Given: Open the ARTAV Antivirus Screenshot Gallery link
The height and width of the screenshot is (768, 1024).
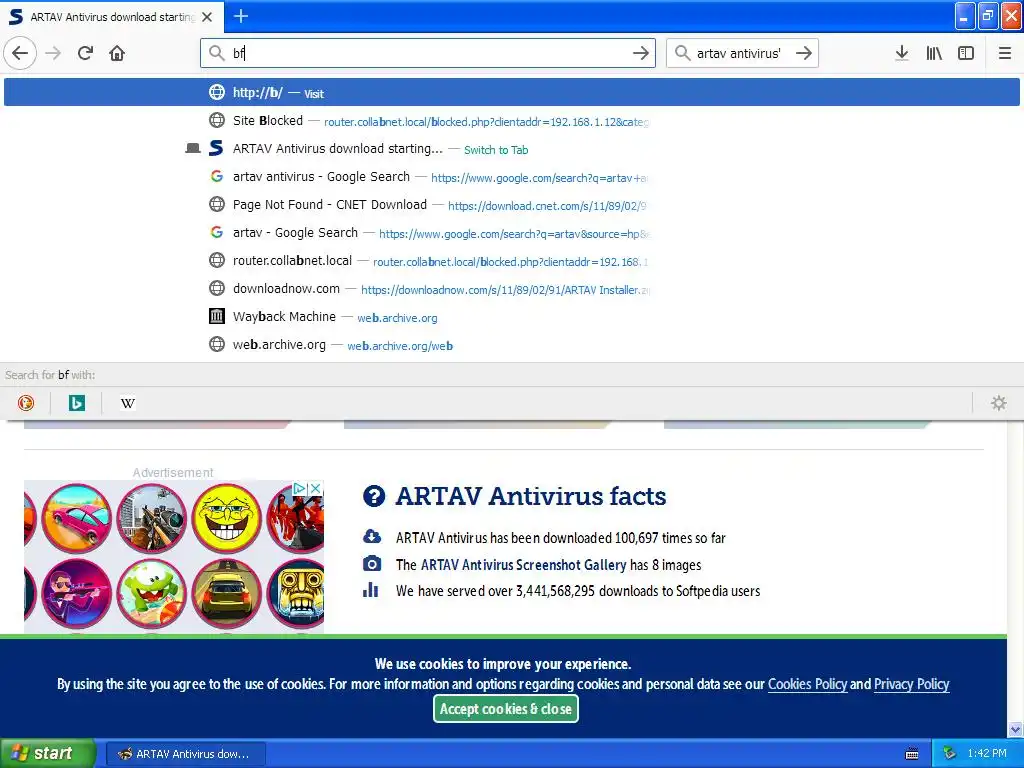Looking at the screenshot, I should [523, 565].
